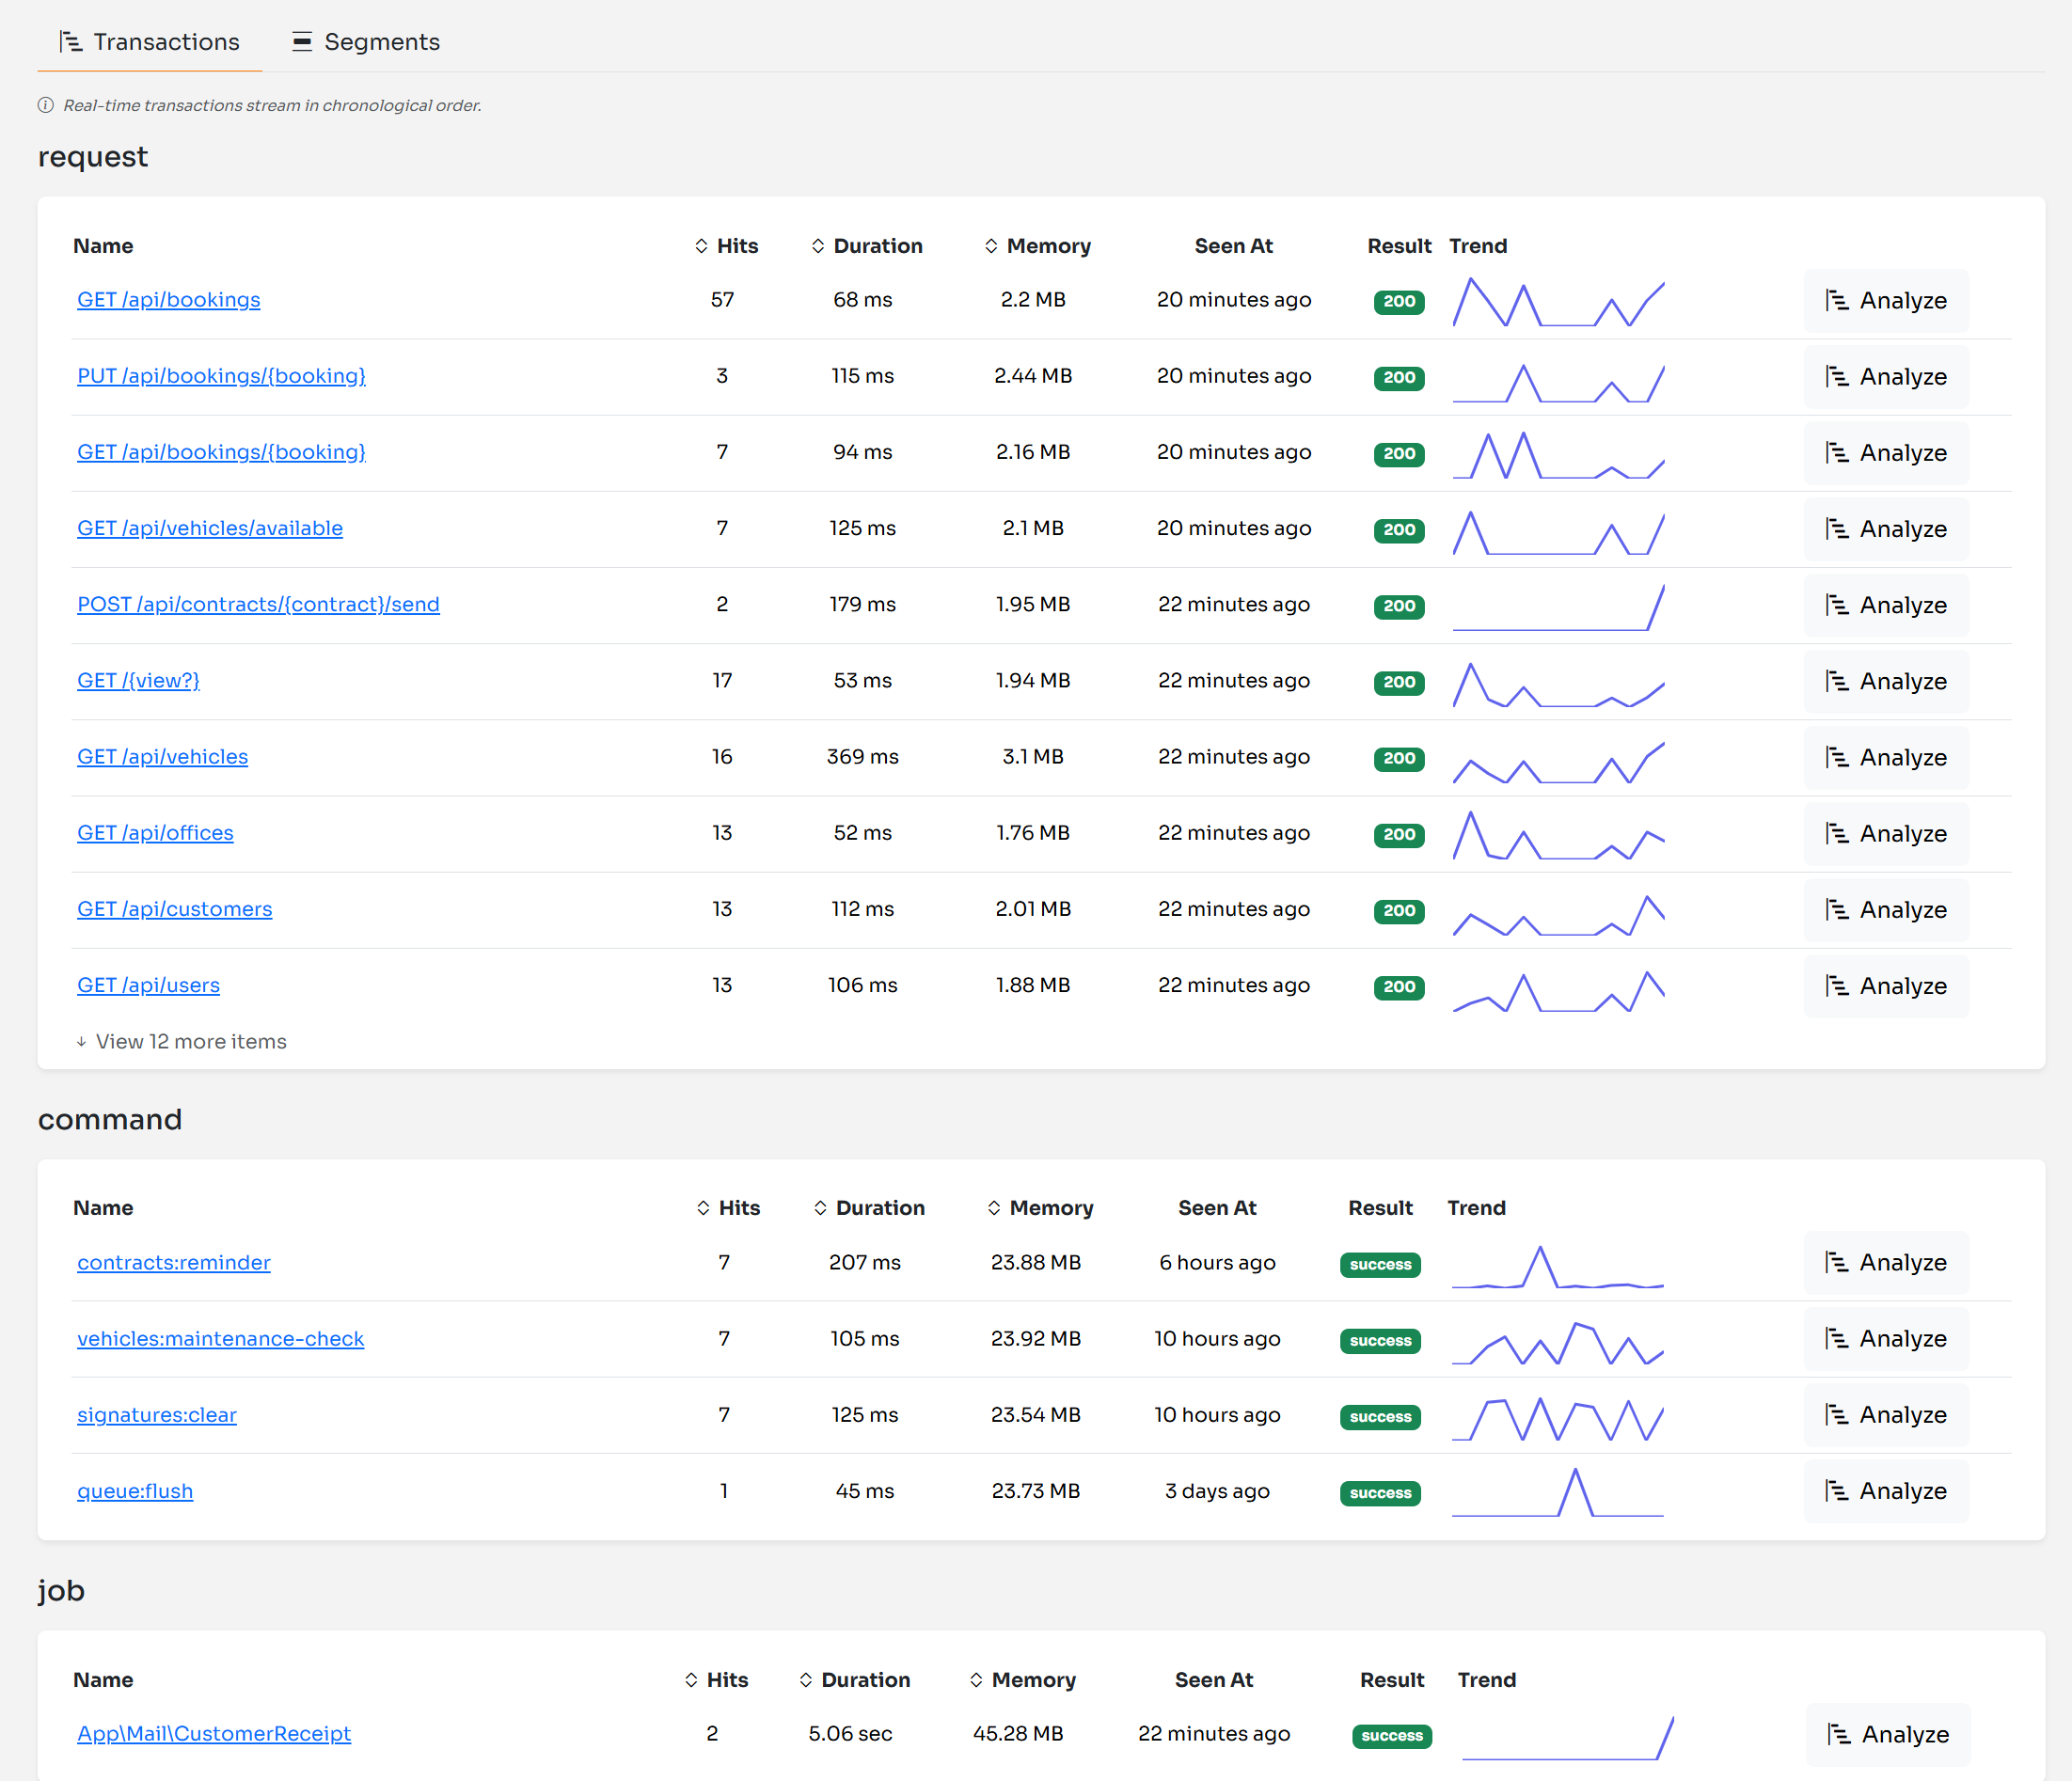Click the trend sparkline for GET /api/offices
Image resolution: width=2072 pixels, height=1781 pixels.
[1558, 834]
